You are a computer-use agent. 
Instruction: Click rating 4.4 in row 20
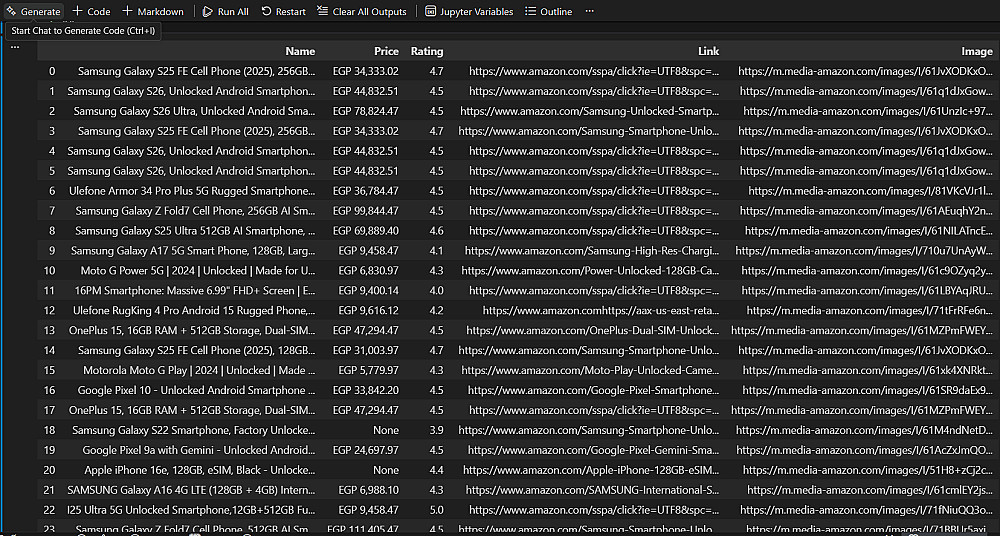[436, 470]
